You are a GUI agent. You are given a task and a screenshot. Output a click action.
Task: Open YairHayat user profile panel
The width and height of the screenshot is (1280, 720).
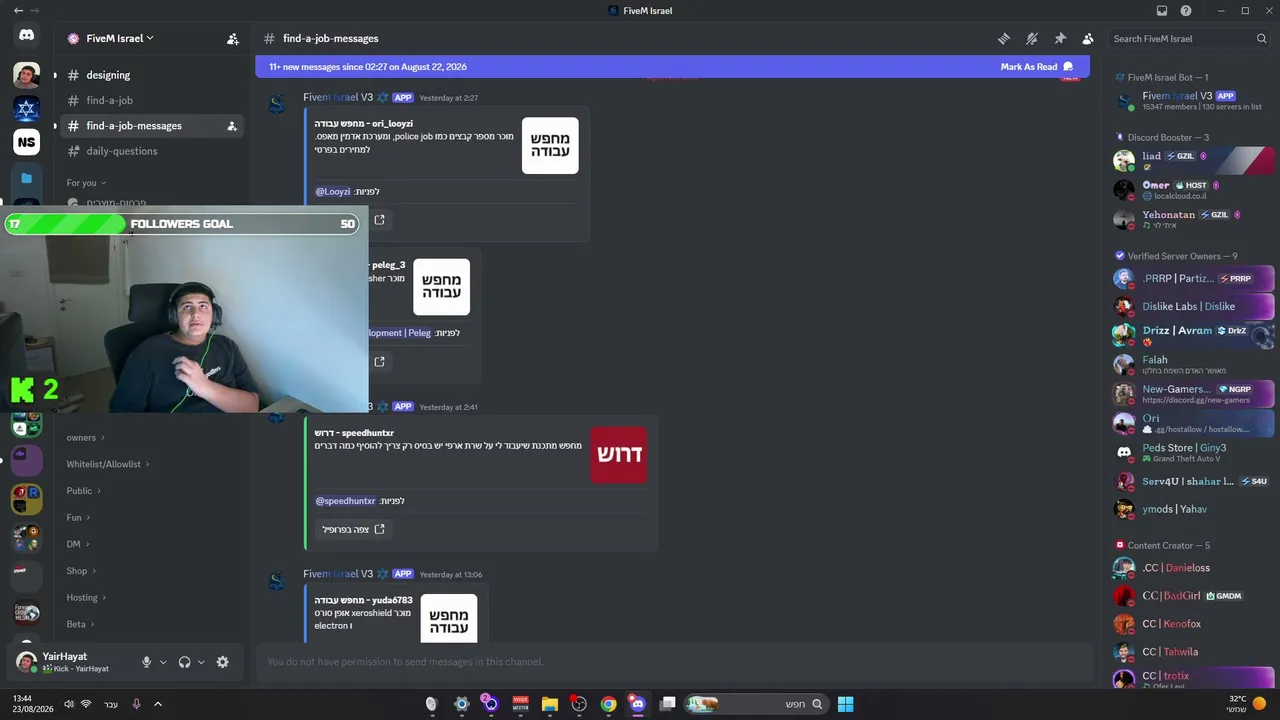pos(72,662)
